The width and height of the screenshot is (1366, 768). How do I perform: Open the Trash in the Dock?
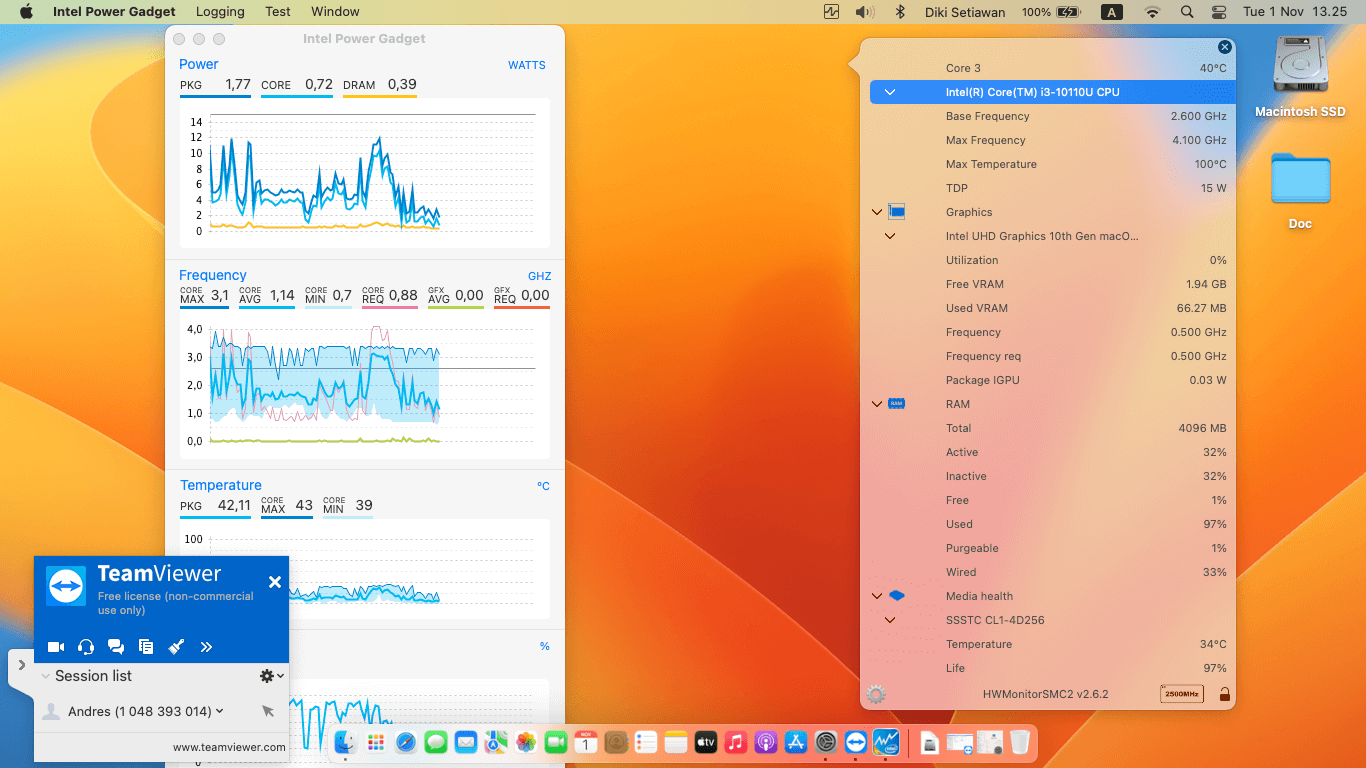[x=1019, y=741]
